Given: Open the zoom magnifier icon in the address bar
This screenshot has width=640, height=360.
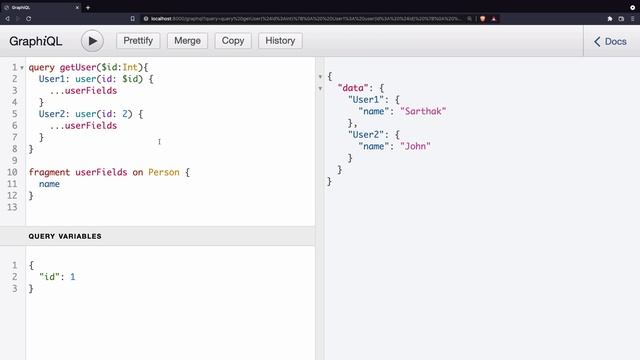Looking at the screenshot, I should pos(470,19).
